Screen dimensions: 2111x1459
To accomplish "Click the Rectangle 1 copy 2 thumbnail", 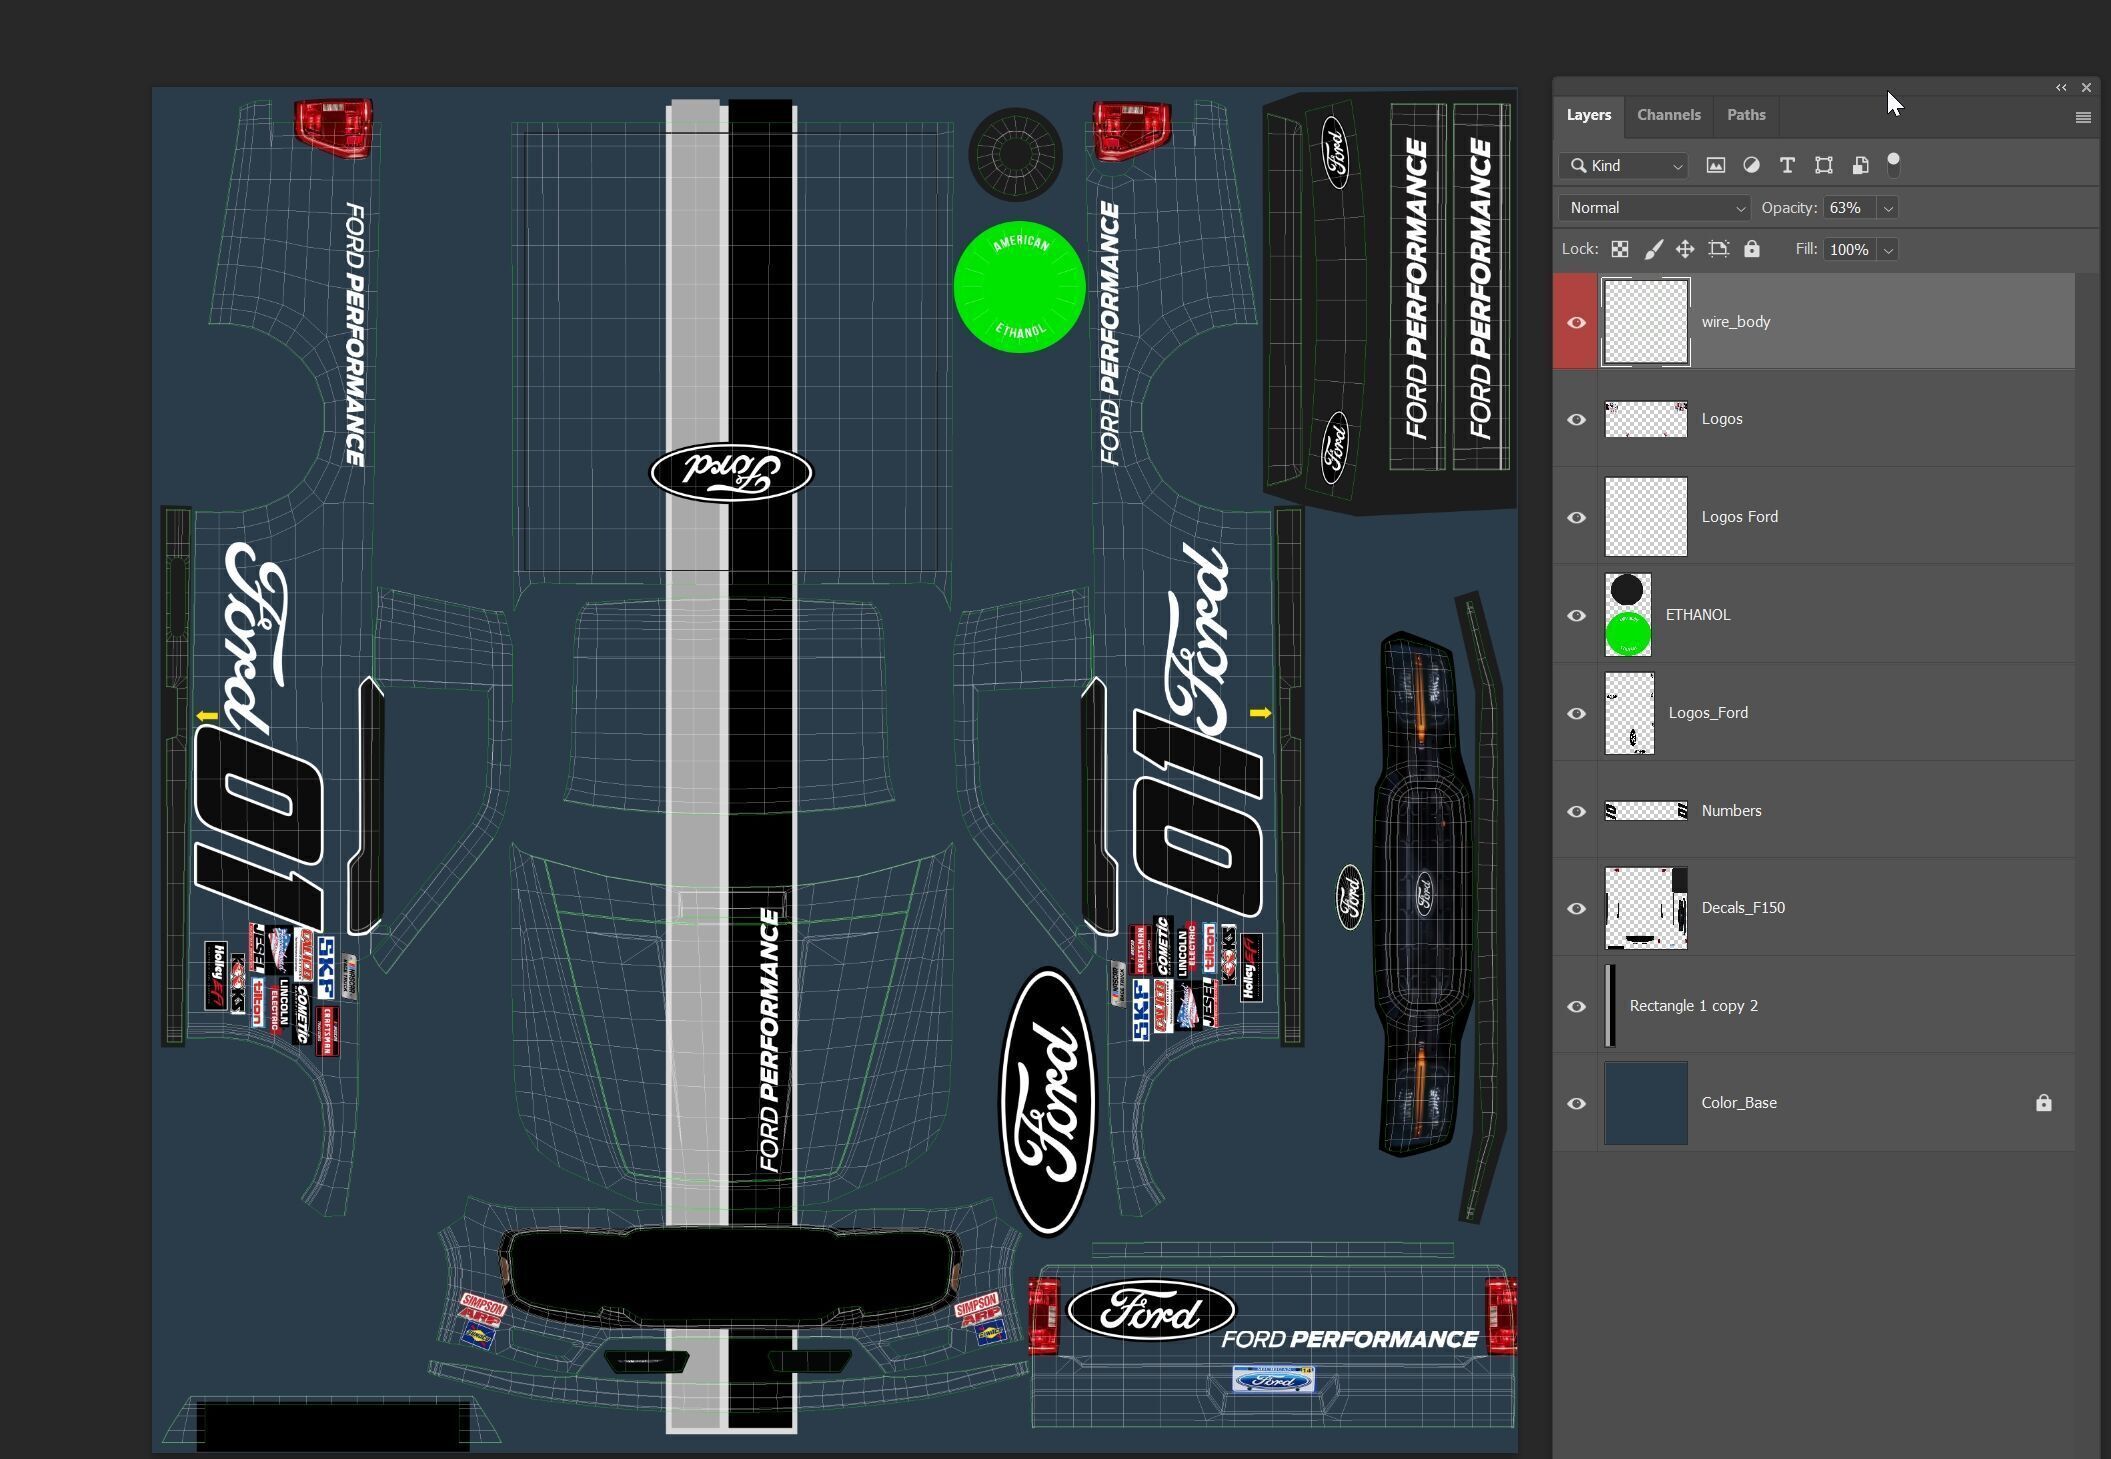I will pos(1610,1006).
